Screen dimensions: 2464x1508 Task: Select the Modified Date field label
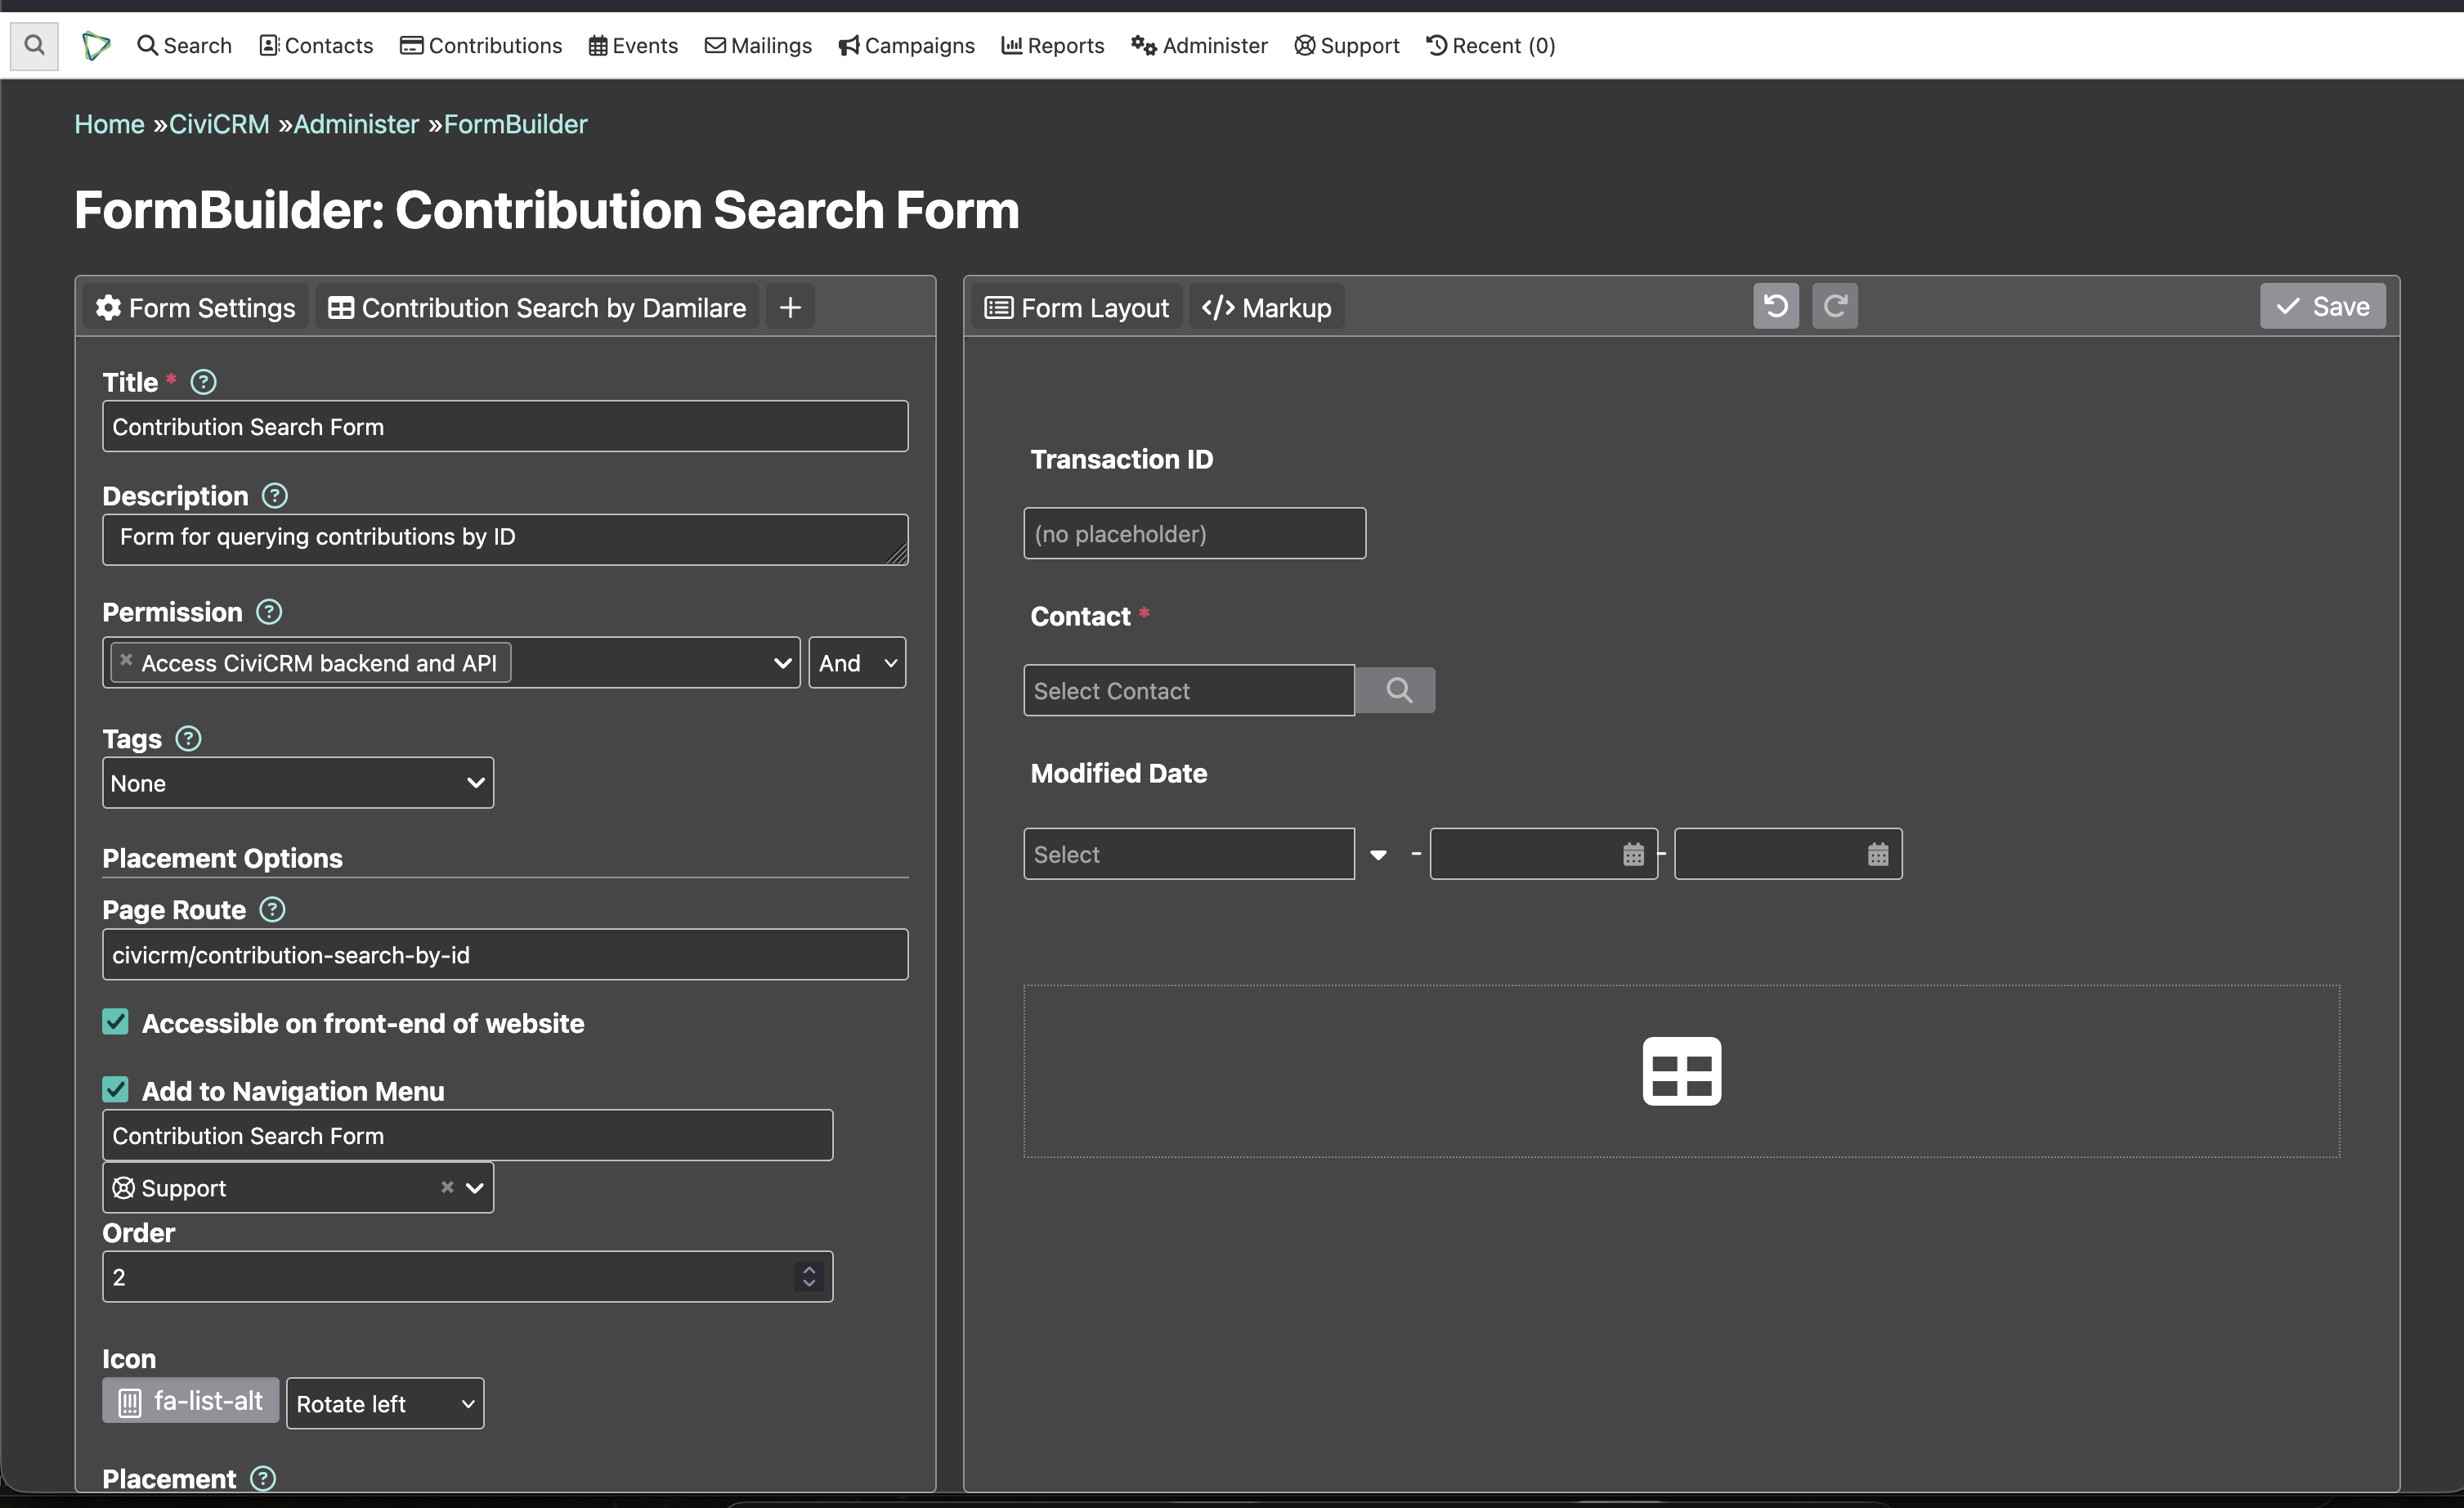point(1119,773)
